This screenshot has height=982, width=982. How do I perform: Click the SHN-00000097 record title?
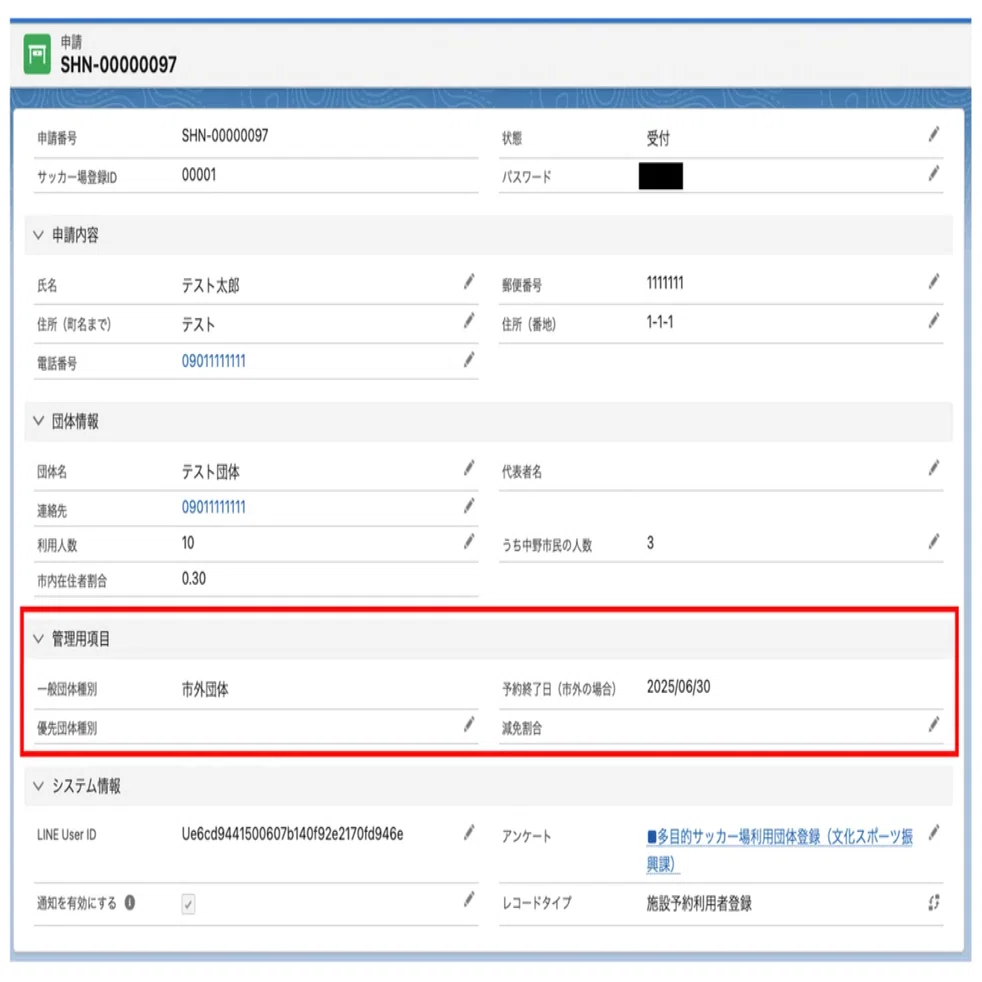point(118,64)
